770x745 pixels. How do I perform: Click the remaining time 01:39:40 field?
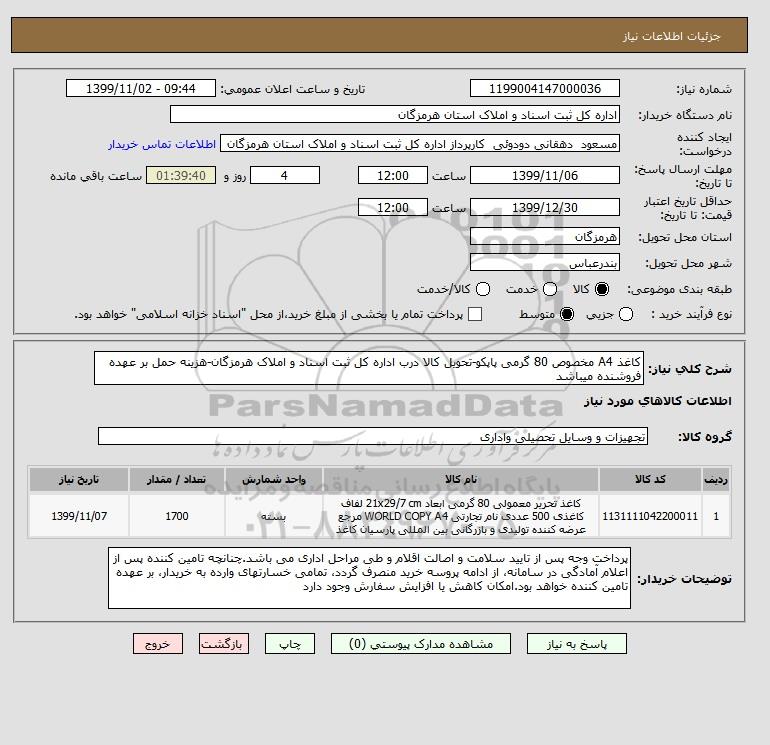181,175
